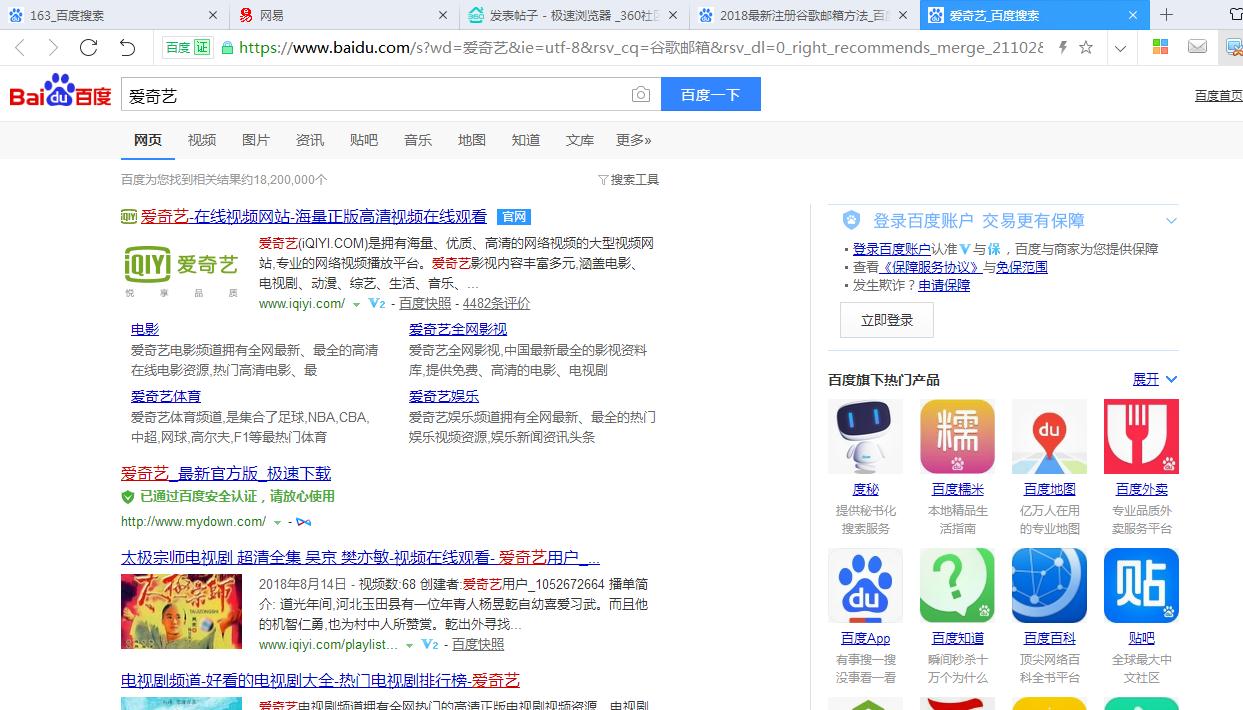Screen dimensions: 1243x710
Task: Open the 百度地图 app icon
Action: point(1049,436)
